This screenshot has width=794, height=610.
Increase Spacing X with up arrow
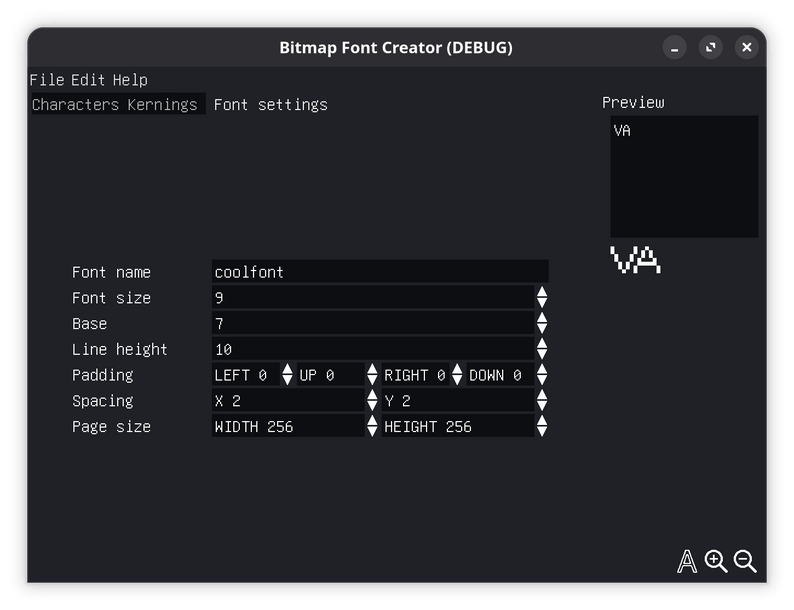click(372, 395)
